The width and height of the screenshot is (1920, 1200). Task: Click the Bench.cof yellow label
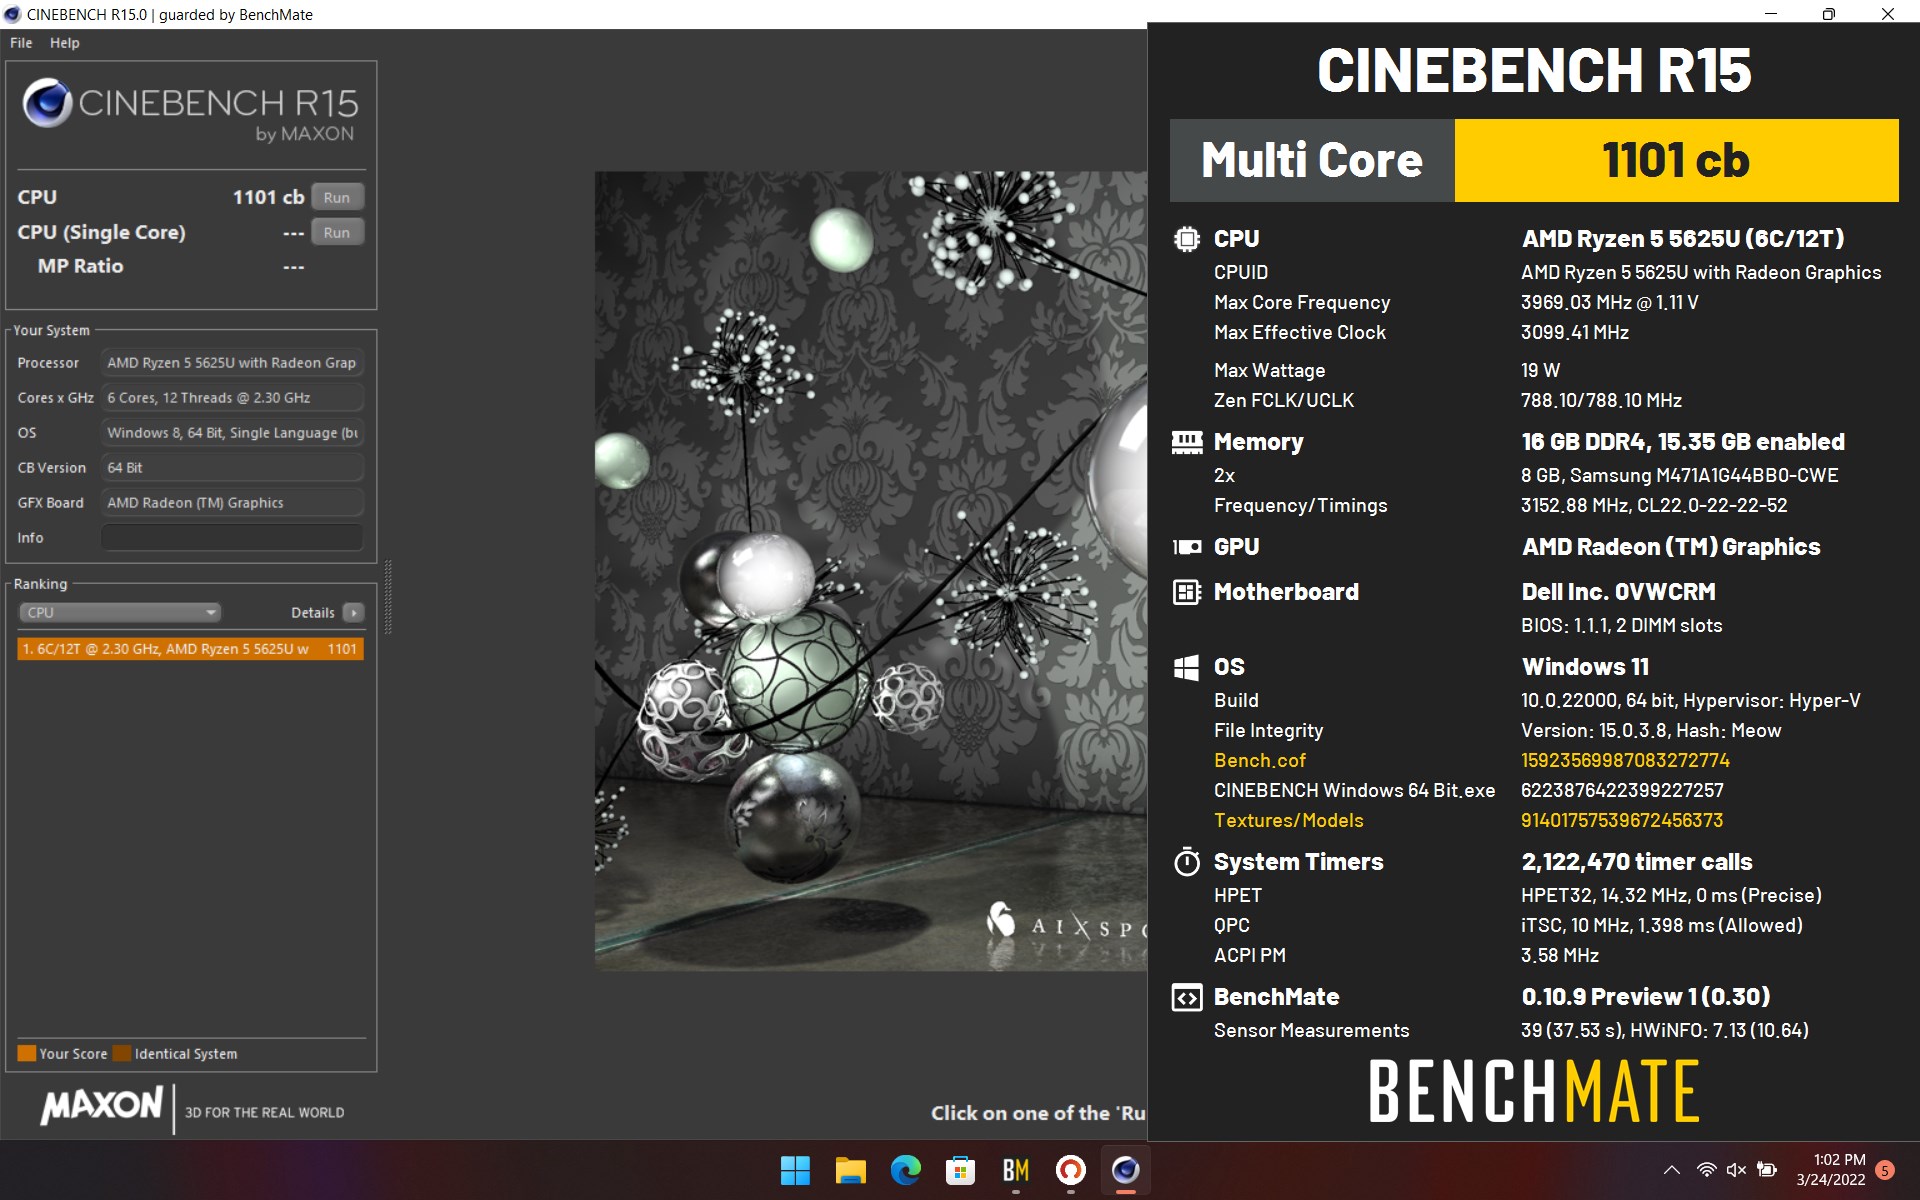1260,760
